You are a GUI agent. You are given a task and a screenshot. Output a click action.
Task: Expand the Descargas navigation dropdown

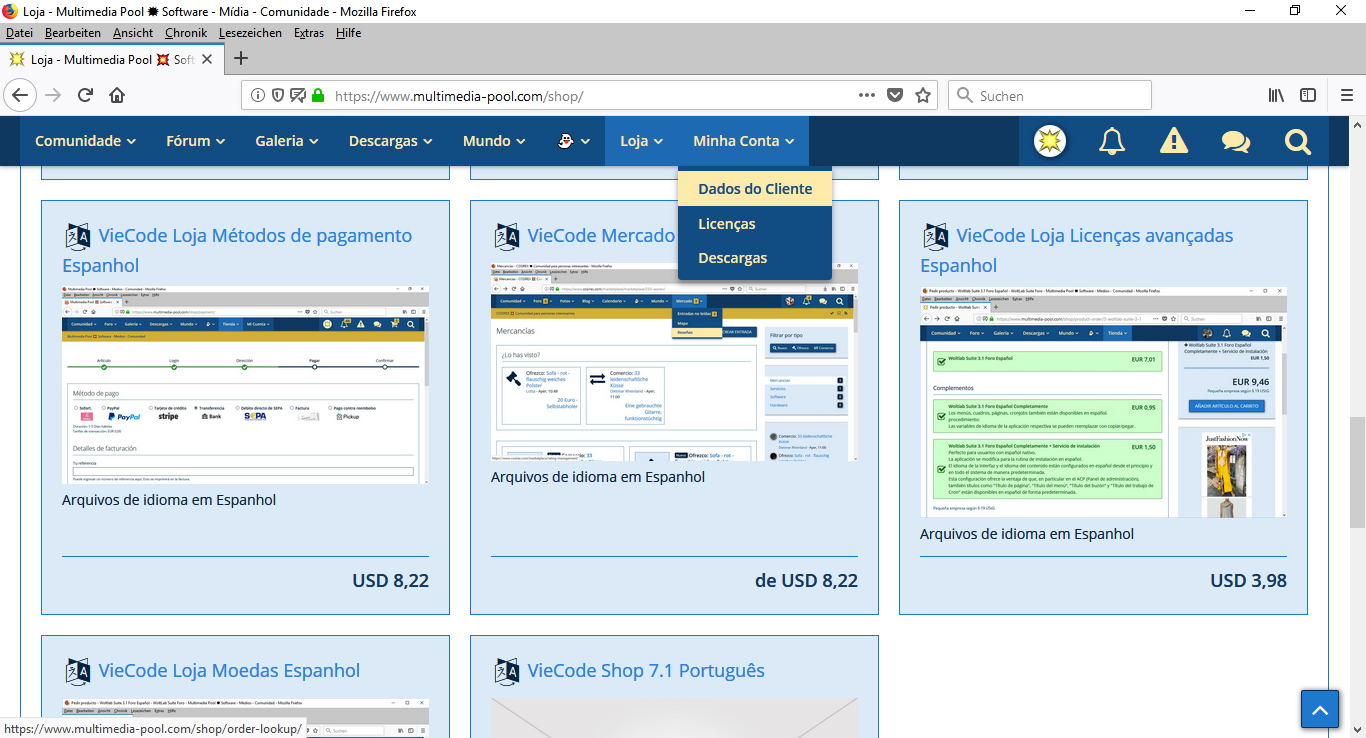[390, 141]
